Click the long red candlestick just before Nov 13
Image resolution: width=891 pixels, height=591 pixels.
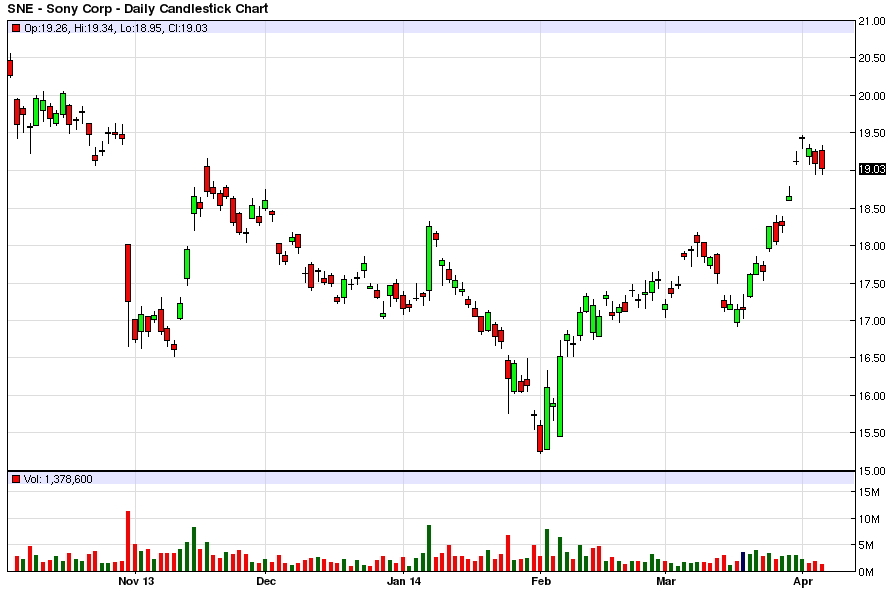tap(128, 273)
